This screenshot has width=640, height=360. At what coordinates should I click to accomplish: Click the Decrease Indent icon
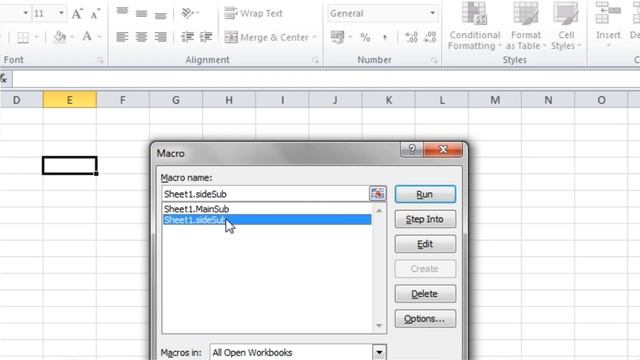(x=187, y=37)
